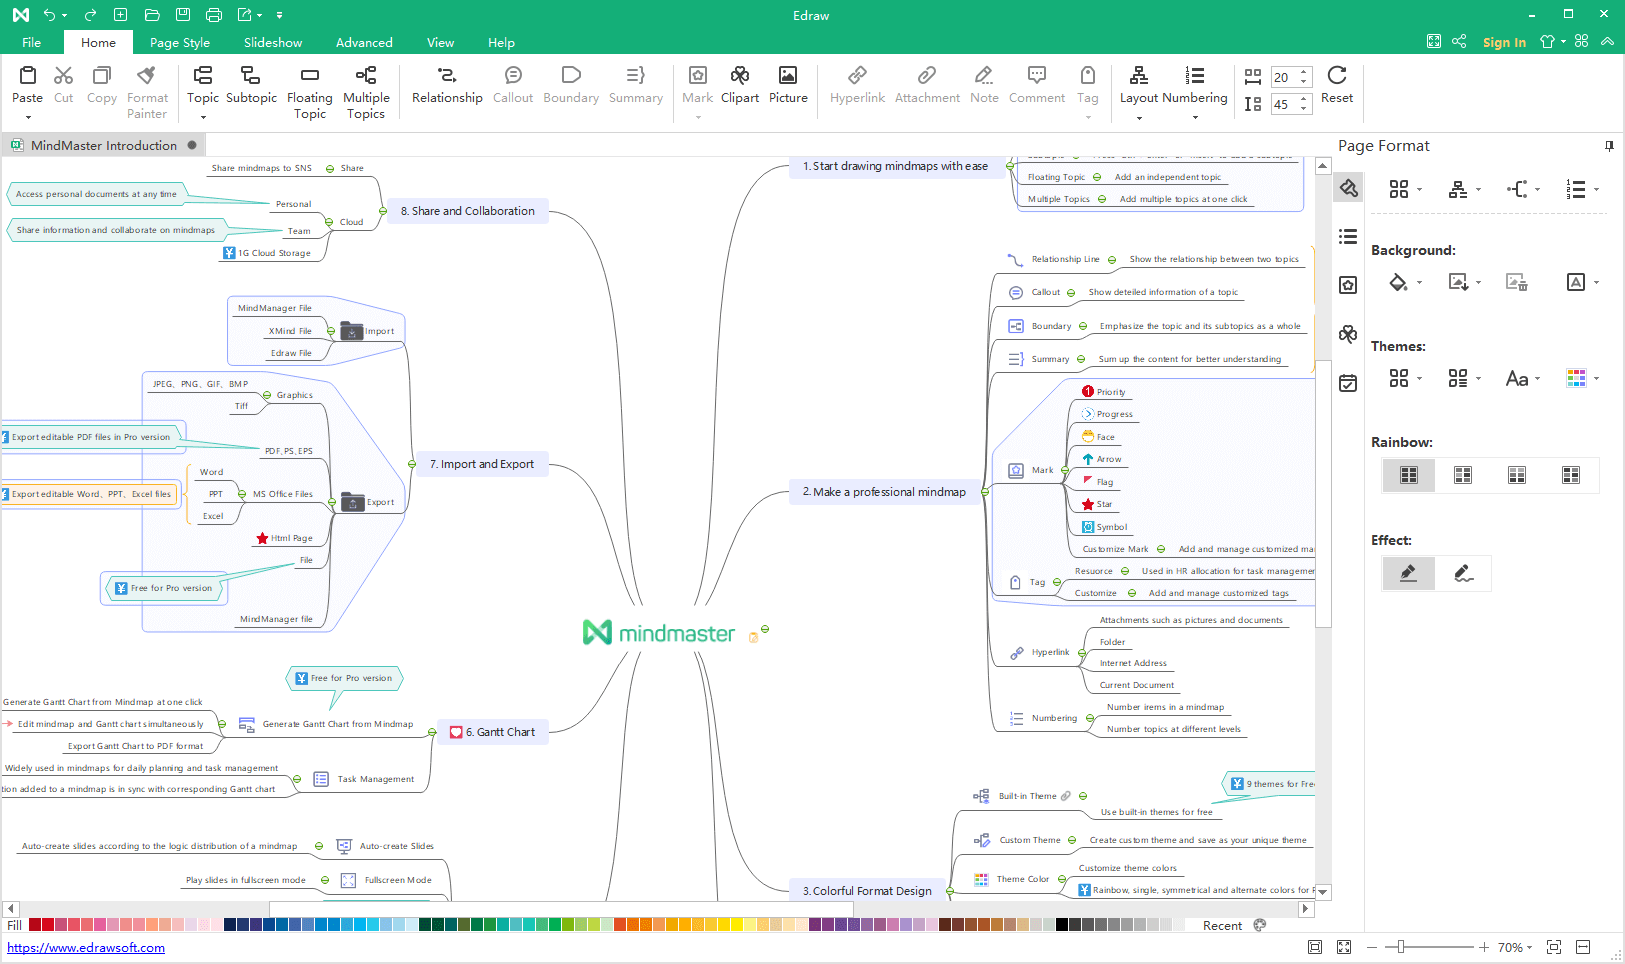Click the Relationship tool icon
Image resolution: width=1625 pixels, height=964 pixels.
[x=447, y=76]
